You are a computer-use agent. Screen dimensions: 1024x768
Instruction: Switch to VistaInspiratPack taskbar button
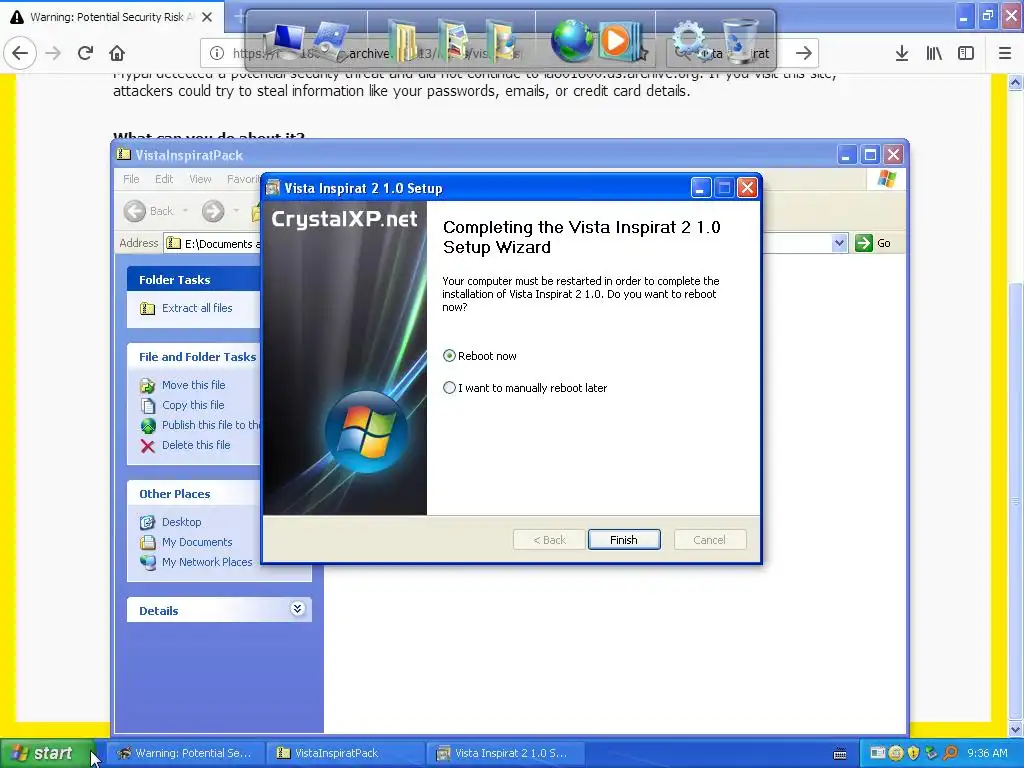[x=345, y=753]
